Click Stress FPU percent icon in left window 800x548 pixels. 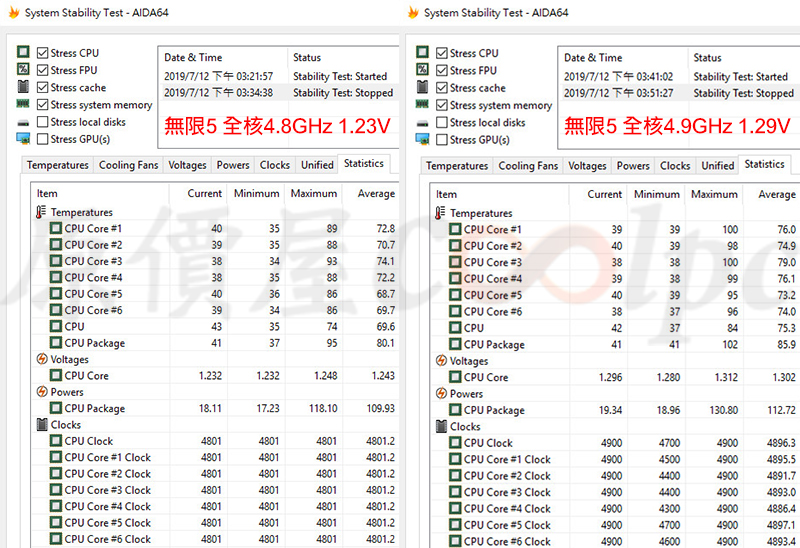23,69
